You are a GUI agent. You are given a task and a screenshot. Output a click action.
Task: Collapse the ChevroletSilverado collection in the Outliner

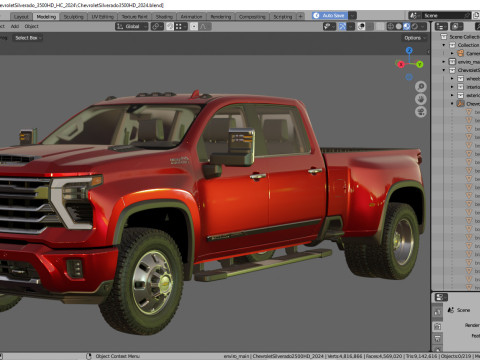tap(444, 70)
